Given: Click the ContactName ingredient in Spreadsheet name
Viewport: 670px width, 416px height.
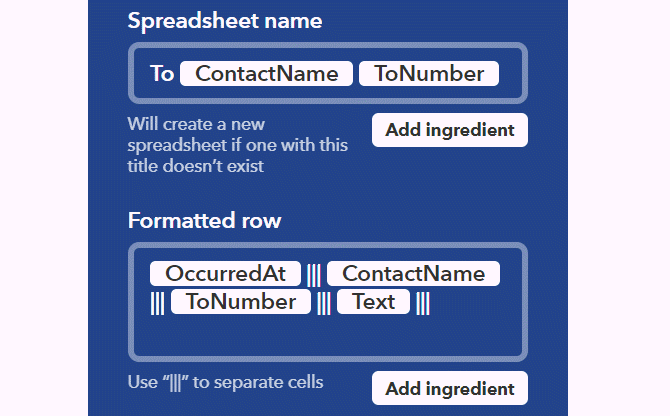Looking at the screenshot, I should pyautogui.click(x=266, y=73).
